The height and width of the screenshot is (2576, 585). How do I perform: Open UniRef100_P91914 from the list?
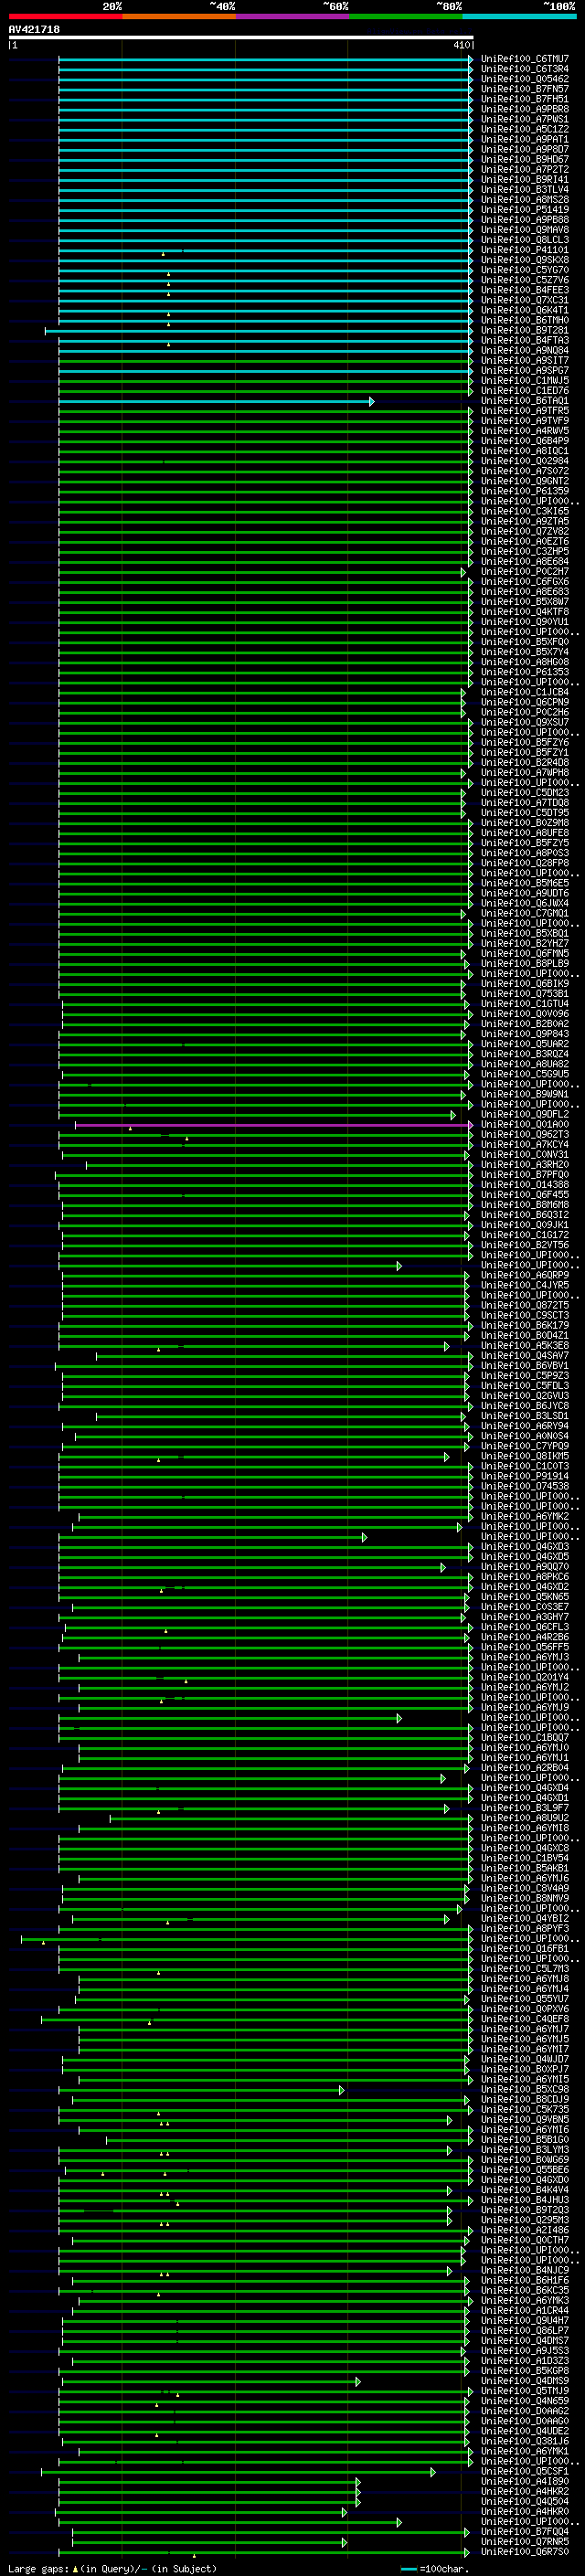pos(525,1476)
